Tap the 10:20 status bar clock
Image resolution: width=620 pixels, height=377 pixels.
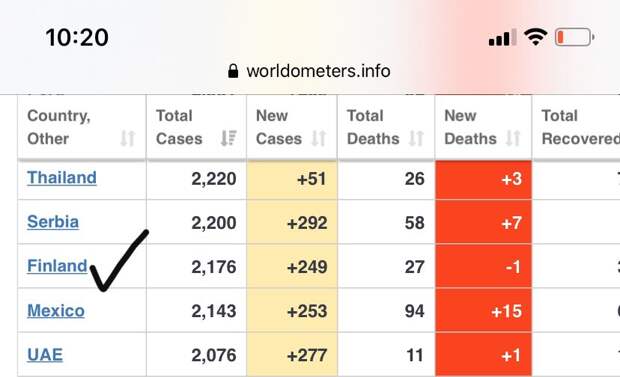(77, 38)
